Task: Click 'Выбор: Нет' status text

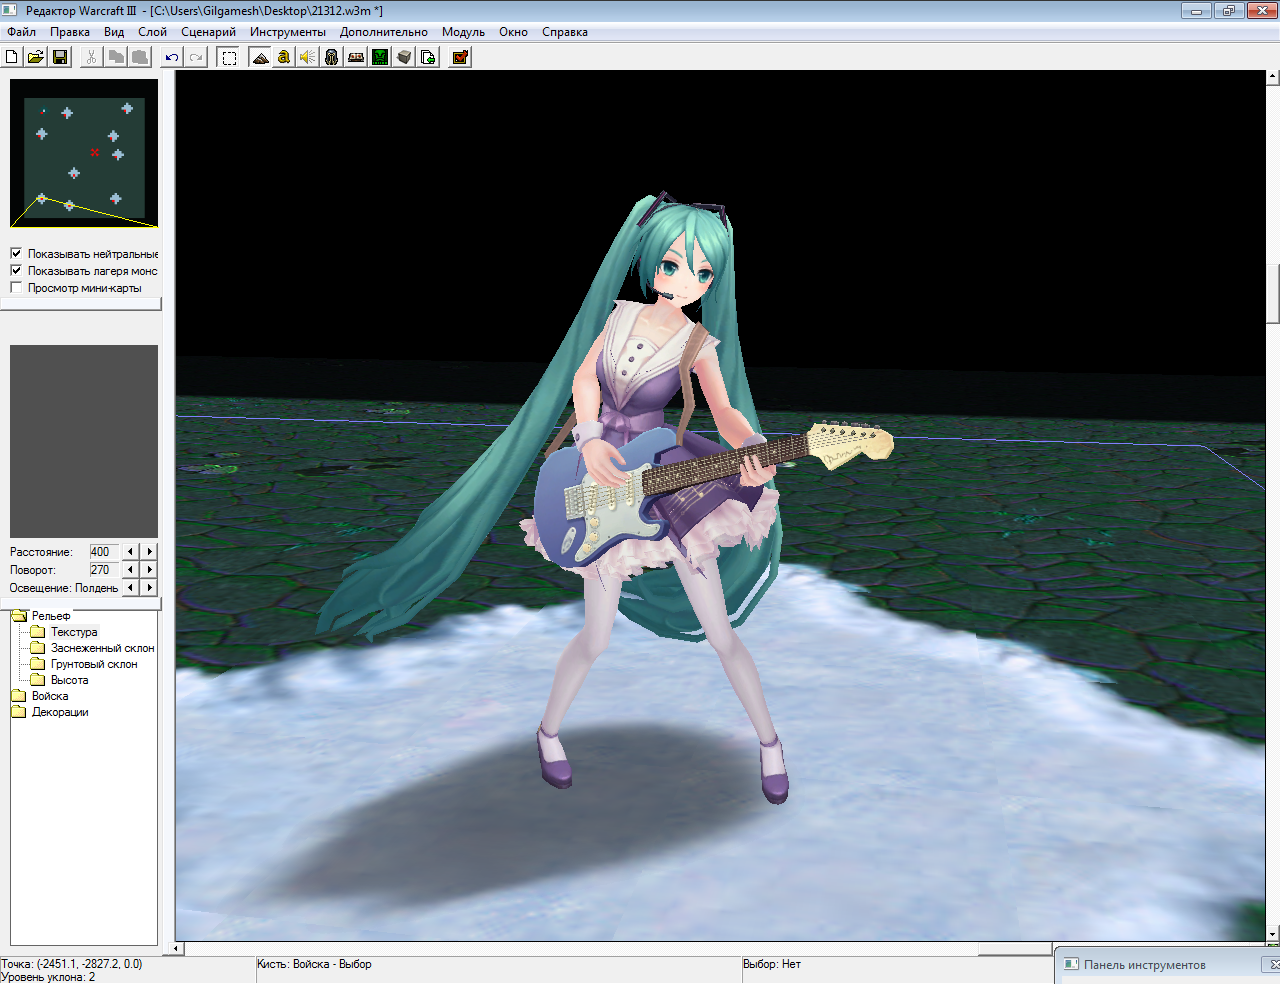Action: click(x=772, y=964)
